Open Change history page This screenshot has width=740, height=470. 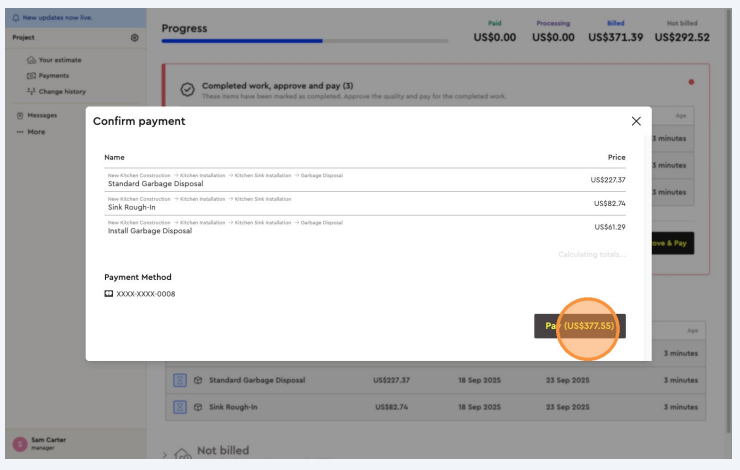click(x=62, y=91)
